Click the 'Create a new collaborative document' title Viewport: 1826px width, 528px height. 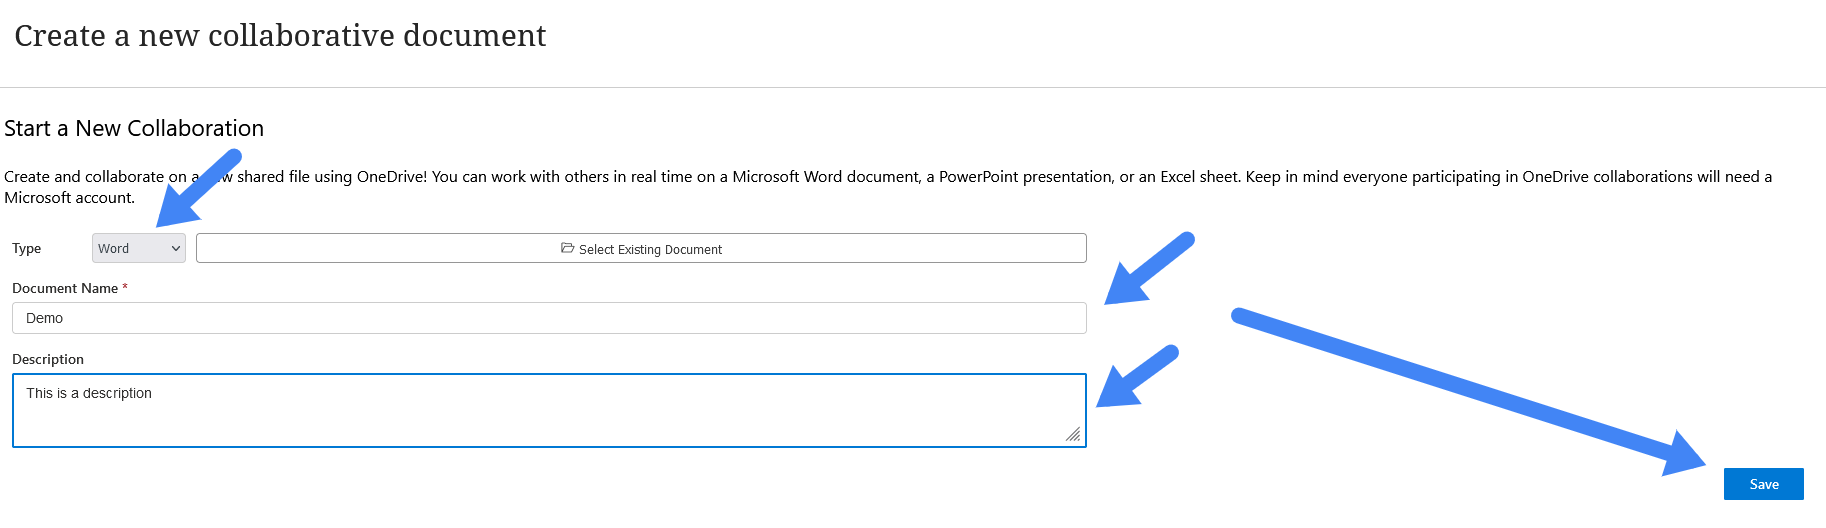tap(280, 36)
